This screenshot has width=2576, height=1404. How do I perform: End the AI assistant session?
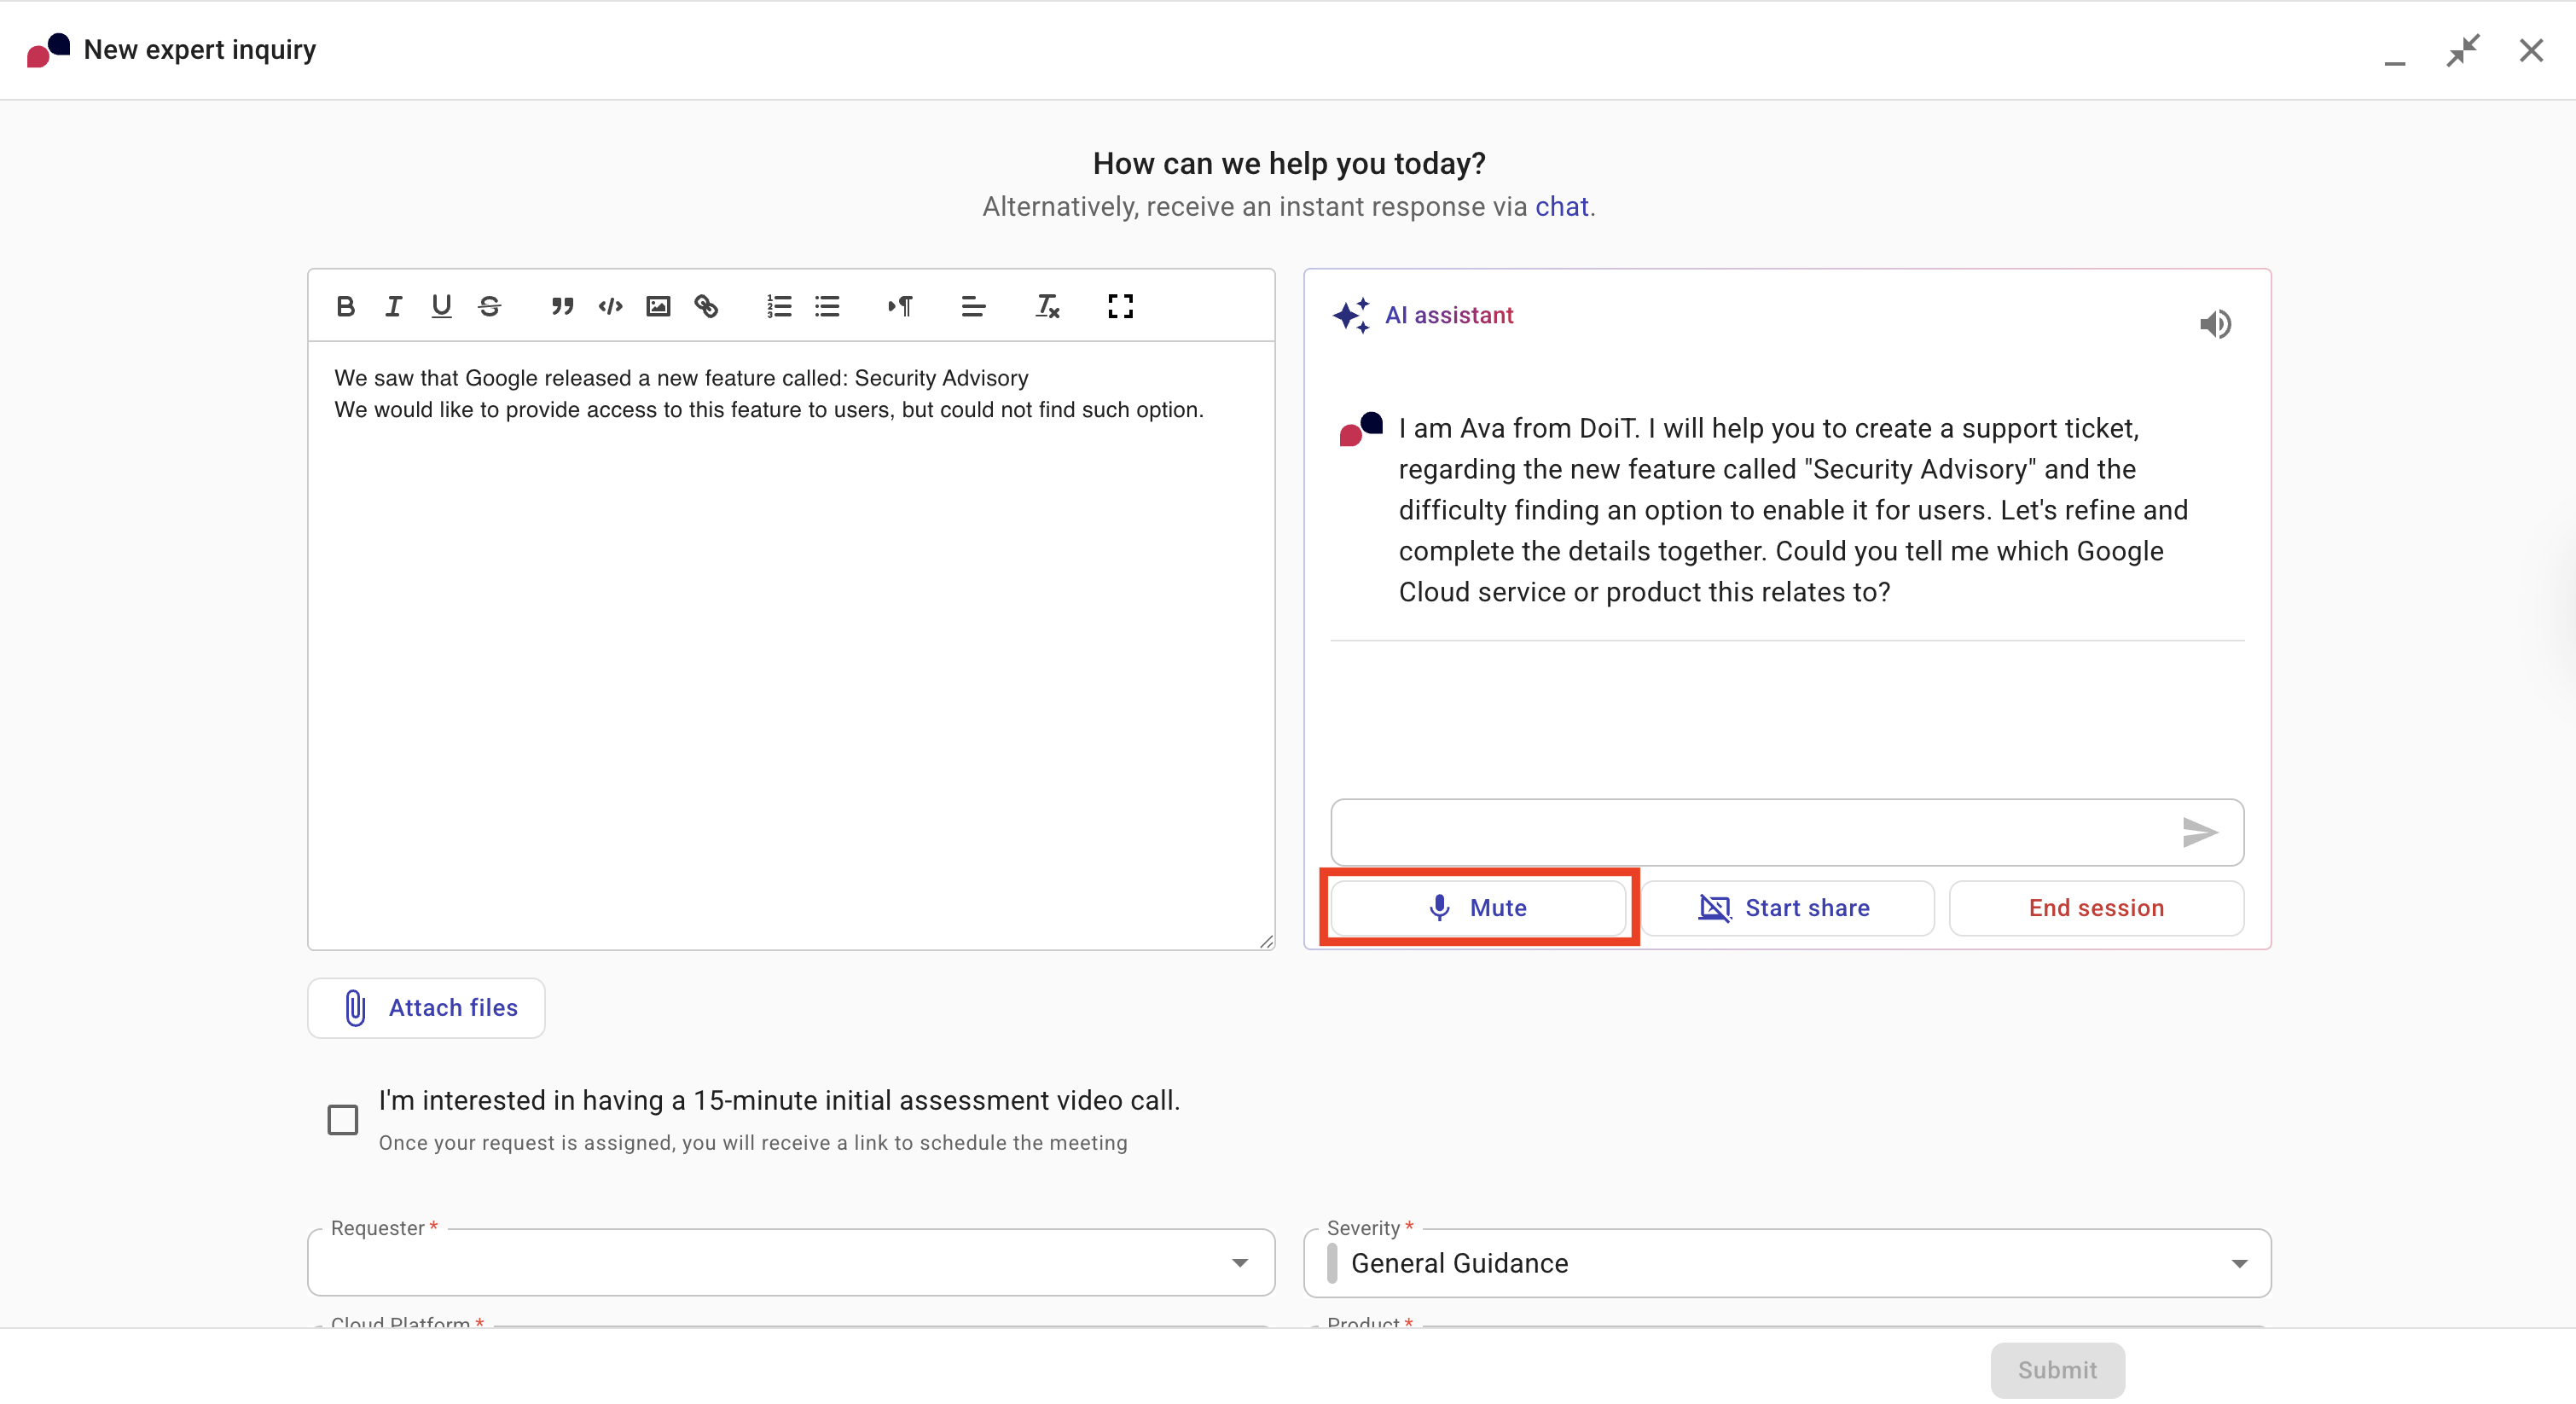pos(2096,907)
